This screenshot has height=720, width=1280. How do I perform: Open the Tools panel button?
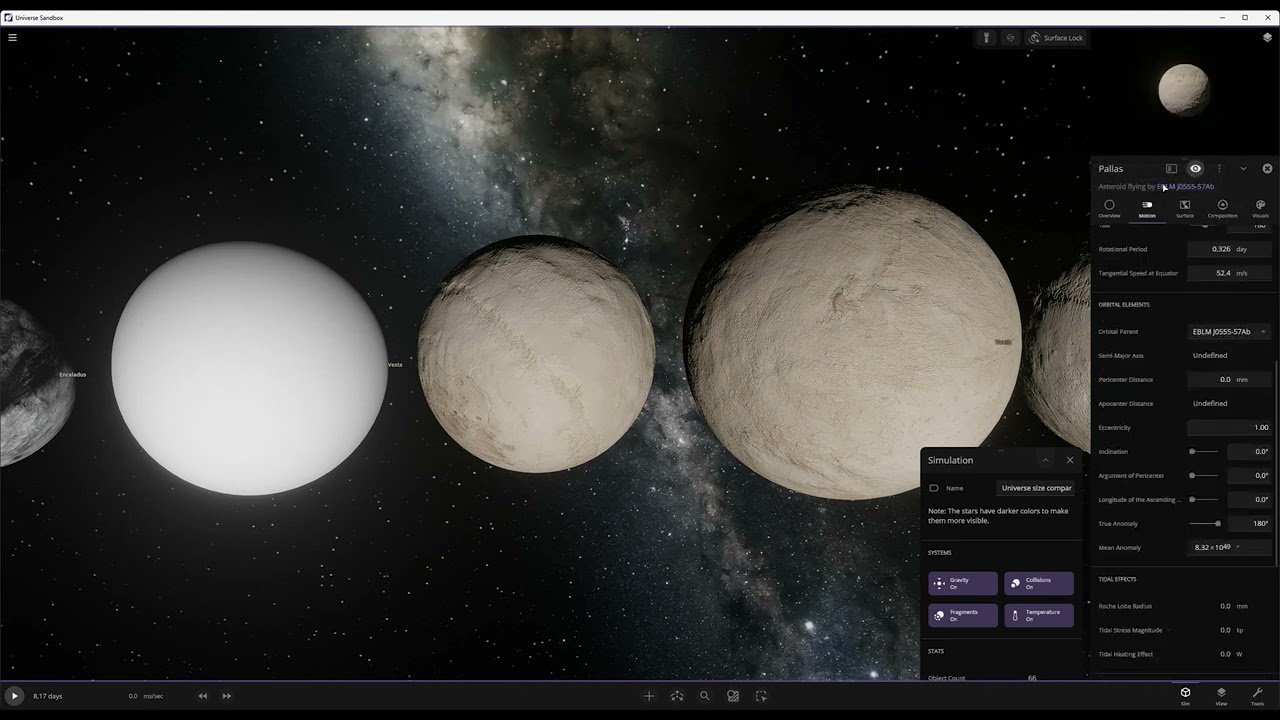(x=1257, y=696)
